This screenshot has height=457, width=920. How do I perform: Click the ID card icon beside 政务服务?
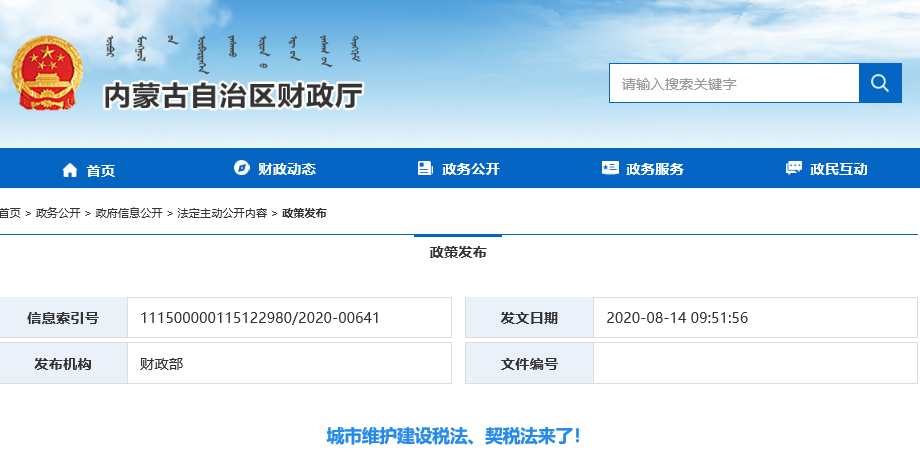pyautogui.click(x=610, y=168)
